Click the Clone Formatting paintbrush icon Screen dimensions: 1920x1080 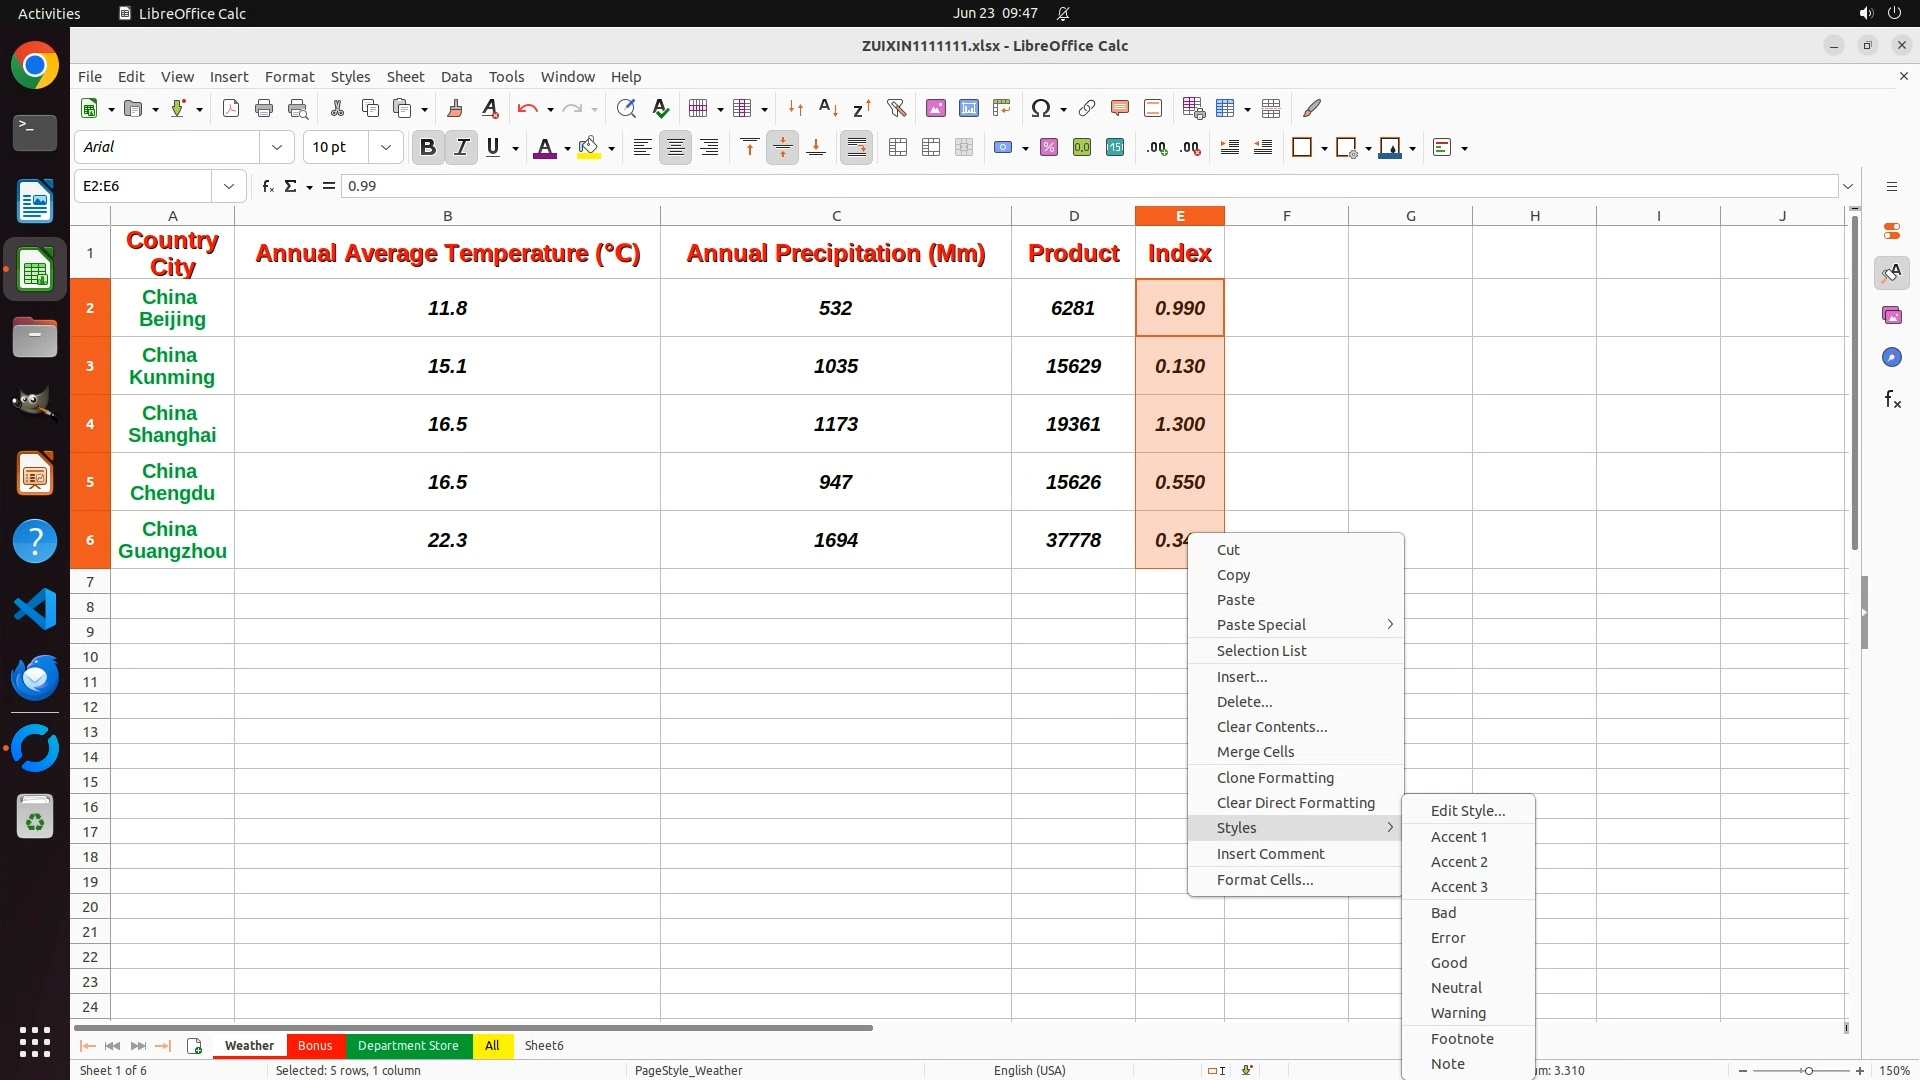455,108
